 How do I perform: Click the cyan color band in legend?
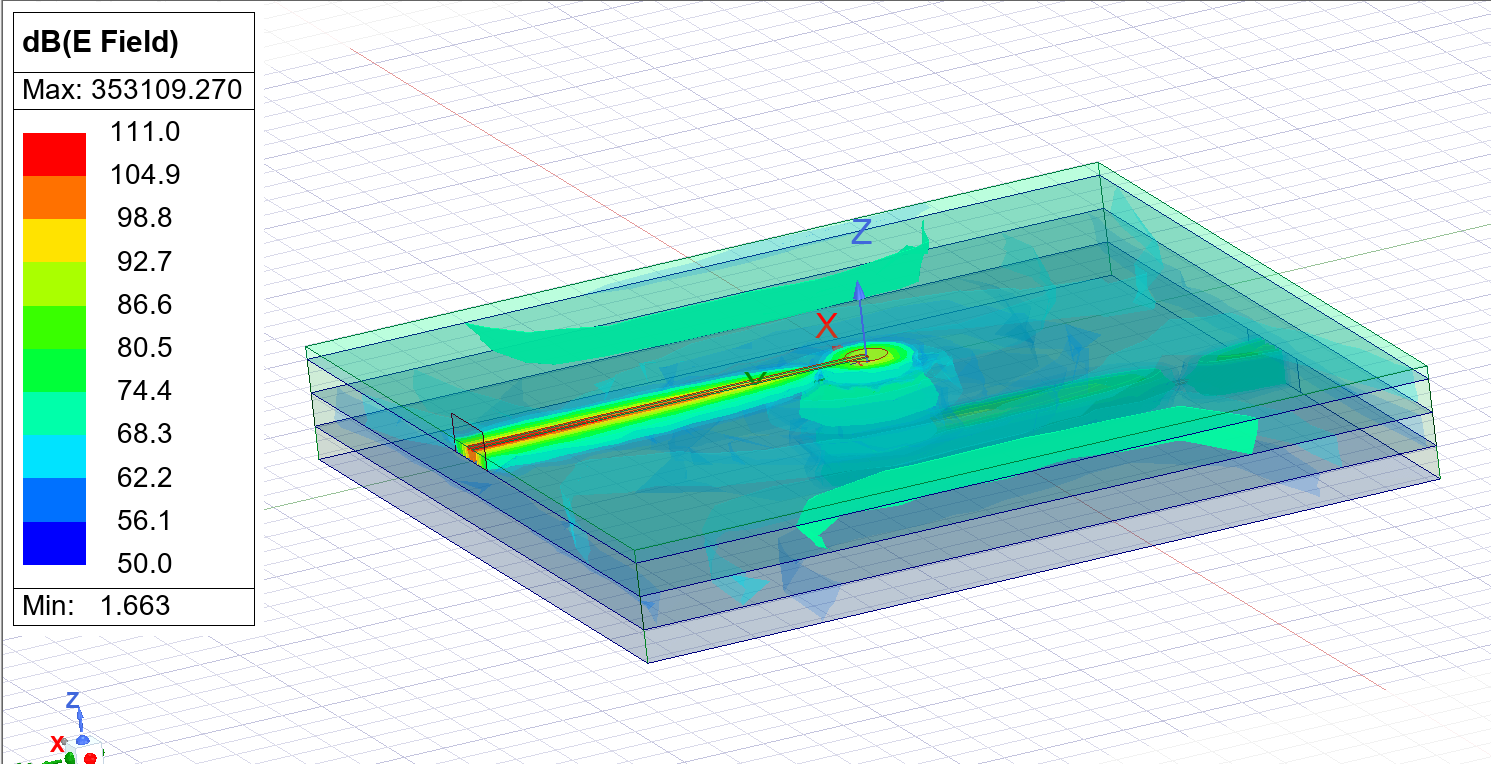pyautogui.click(x=55, y=457)
